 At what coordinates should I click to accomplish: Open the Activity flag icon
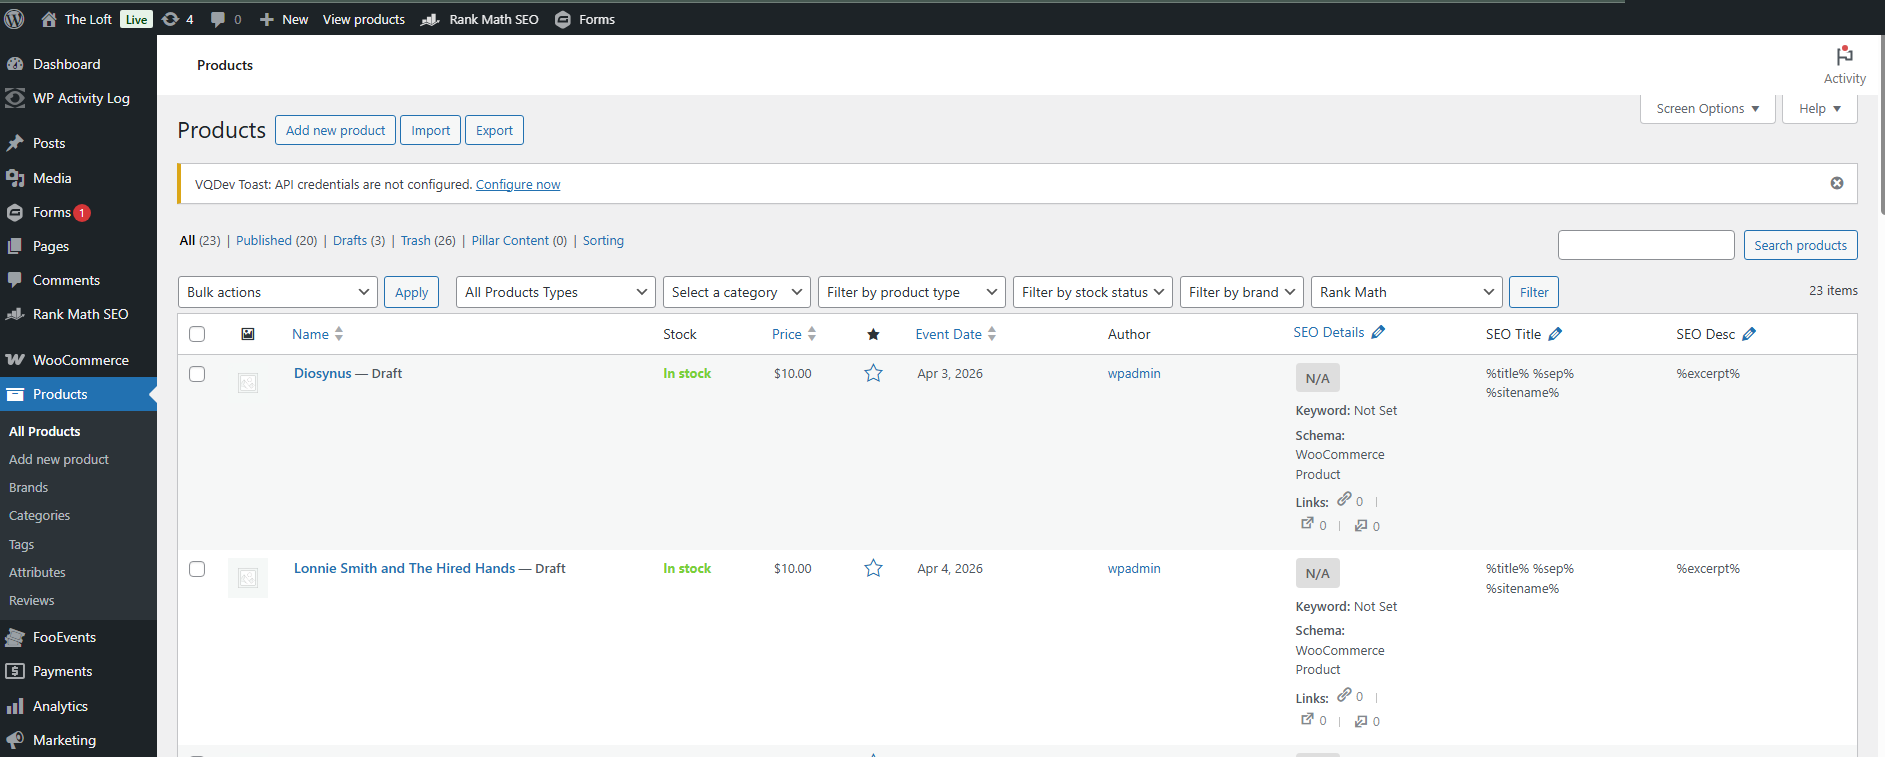1844,56
